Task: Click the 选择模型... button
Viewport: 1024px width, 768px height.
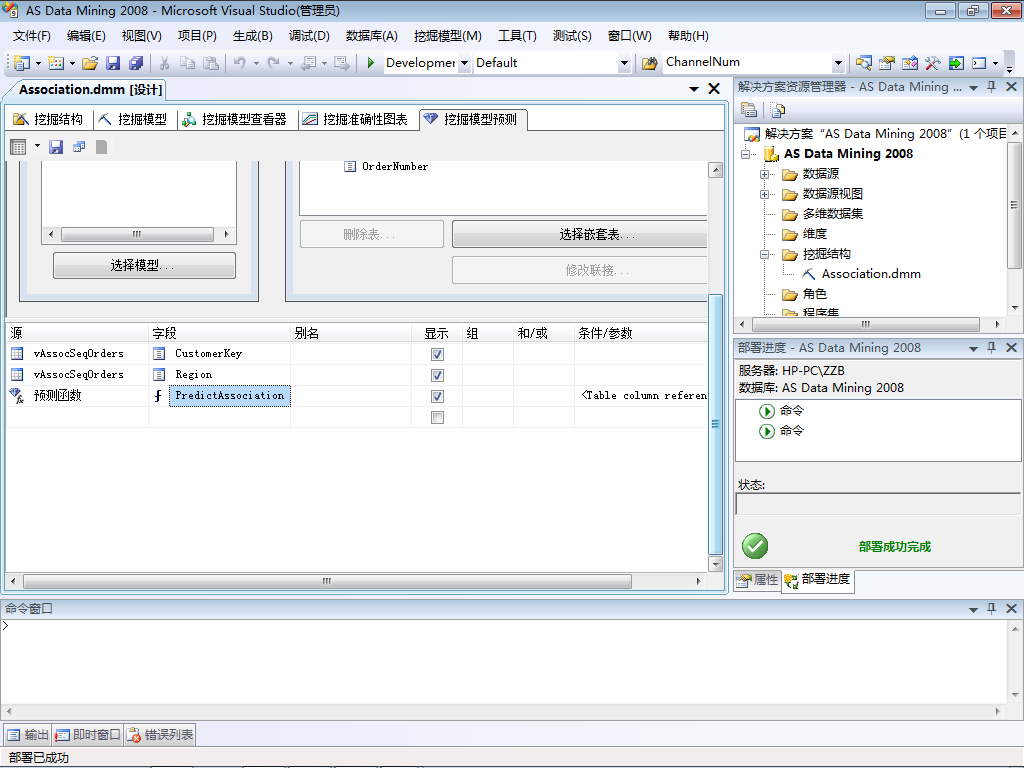Action: [x=144, y=265]
